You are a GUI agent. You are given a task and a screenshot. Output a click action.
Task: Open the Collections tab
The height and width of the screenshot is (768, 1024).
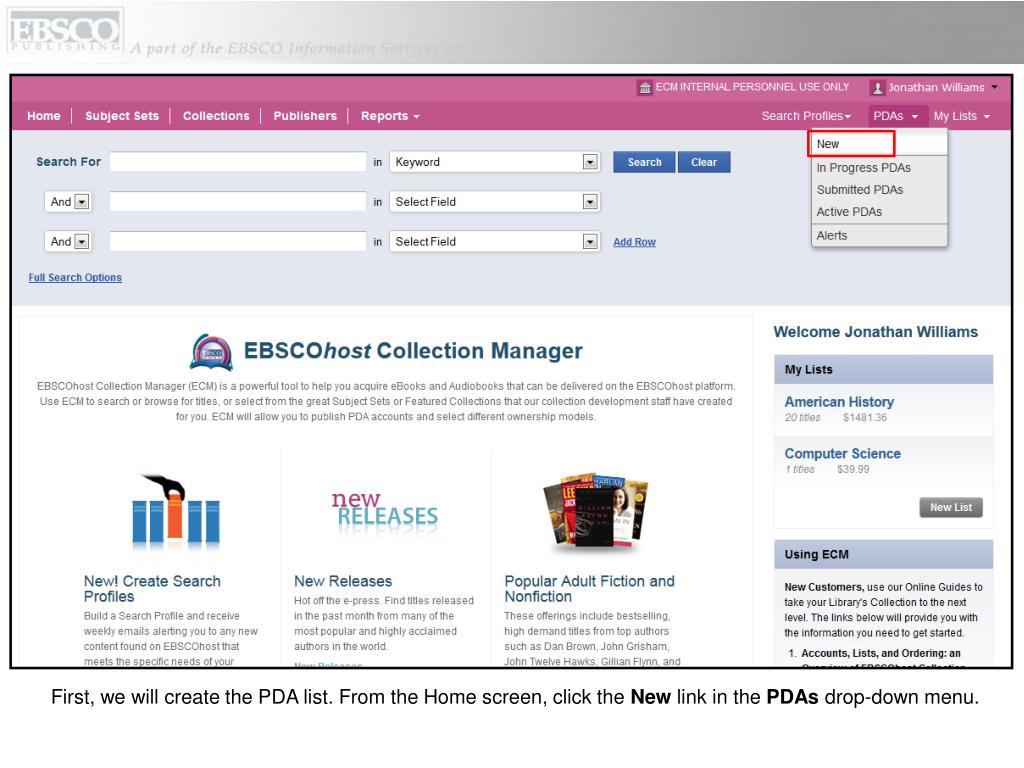point(216,116)
